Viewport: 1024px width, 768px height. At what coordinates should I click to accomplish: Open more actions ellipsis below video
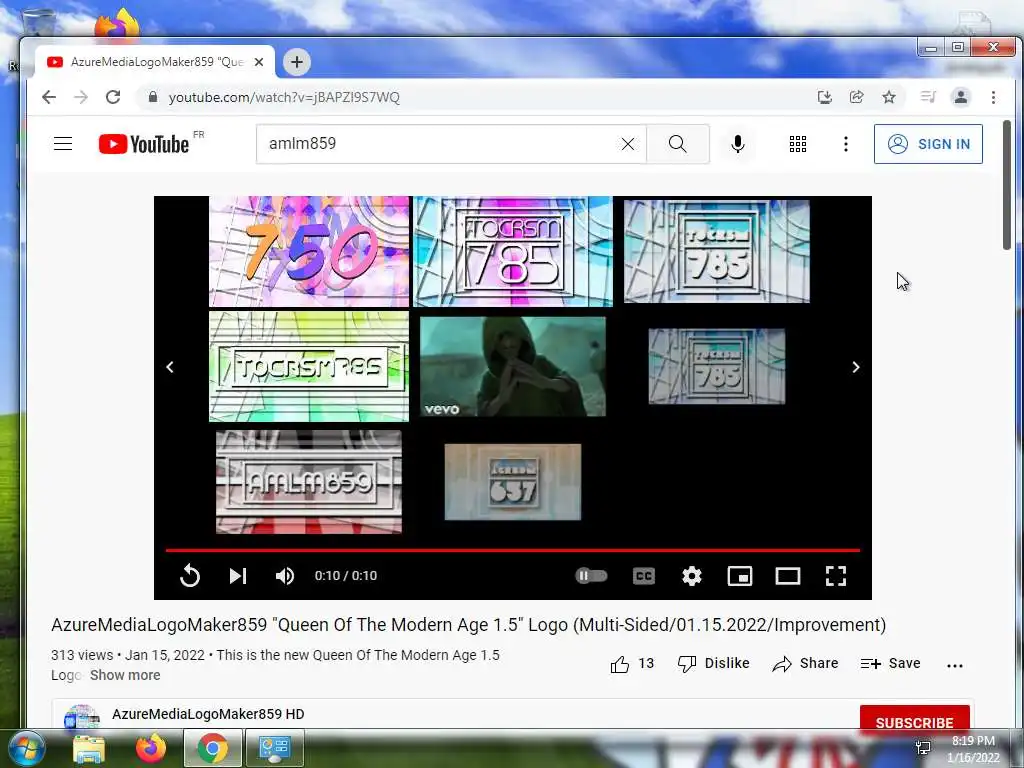click(x=955, y=665)
